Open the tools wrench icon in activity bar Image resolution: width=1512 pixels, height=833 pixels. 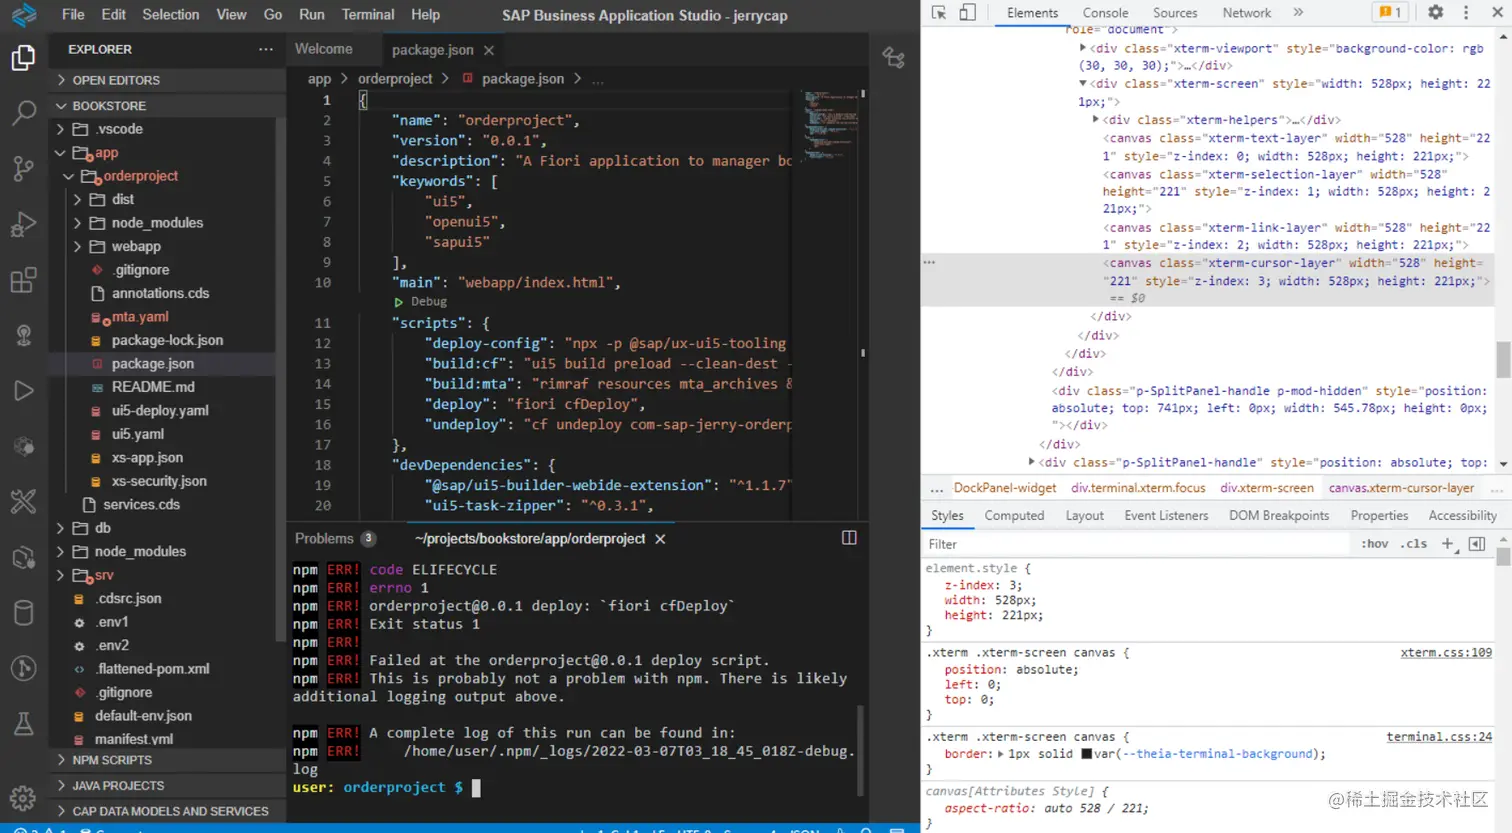coord(23,501)
